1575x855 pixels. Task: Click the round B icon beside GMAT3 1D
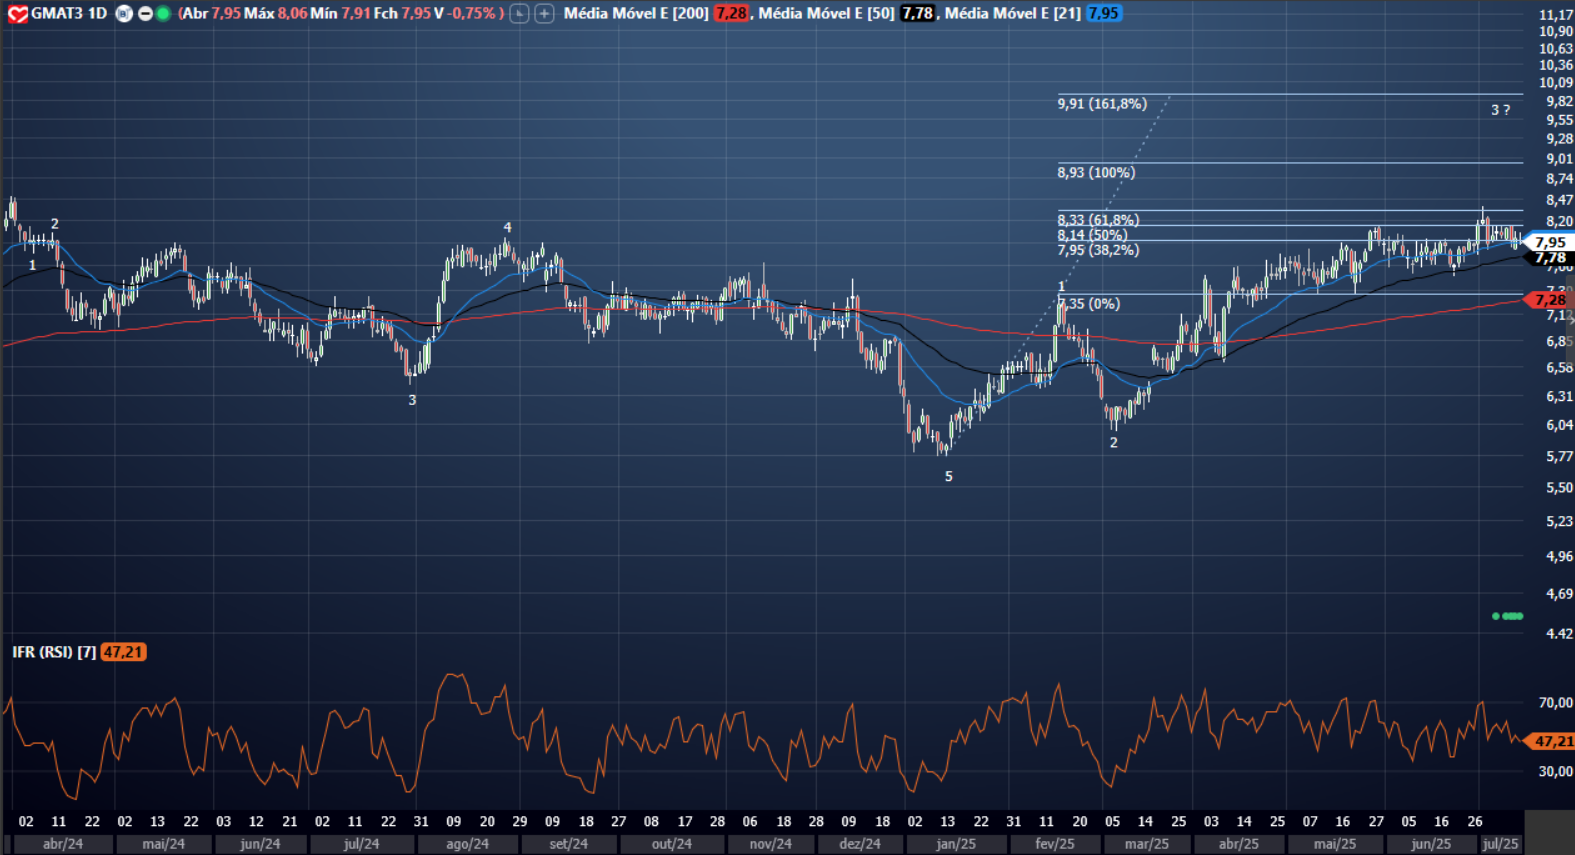(124, 14)
